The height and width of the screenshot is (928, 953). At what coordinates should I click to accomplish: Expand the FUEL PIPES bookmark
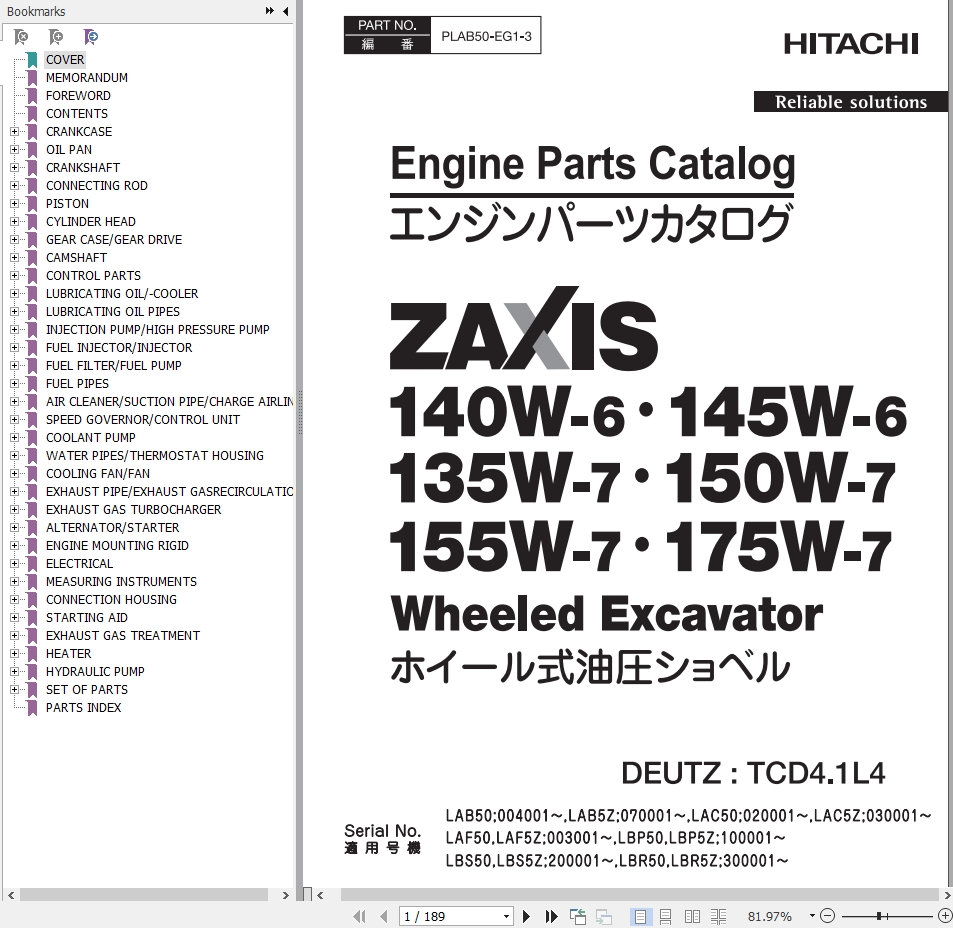[x=15, y=383]
